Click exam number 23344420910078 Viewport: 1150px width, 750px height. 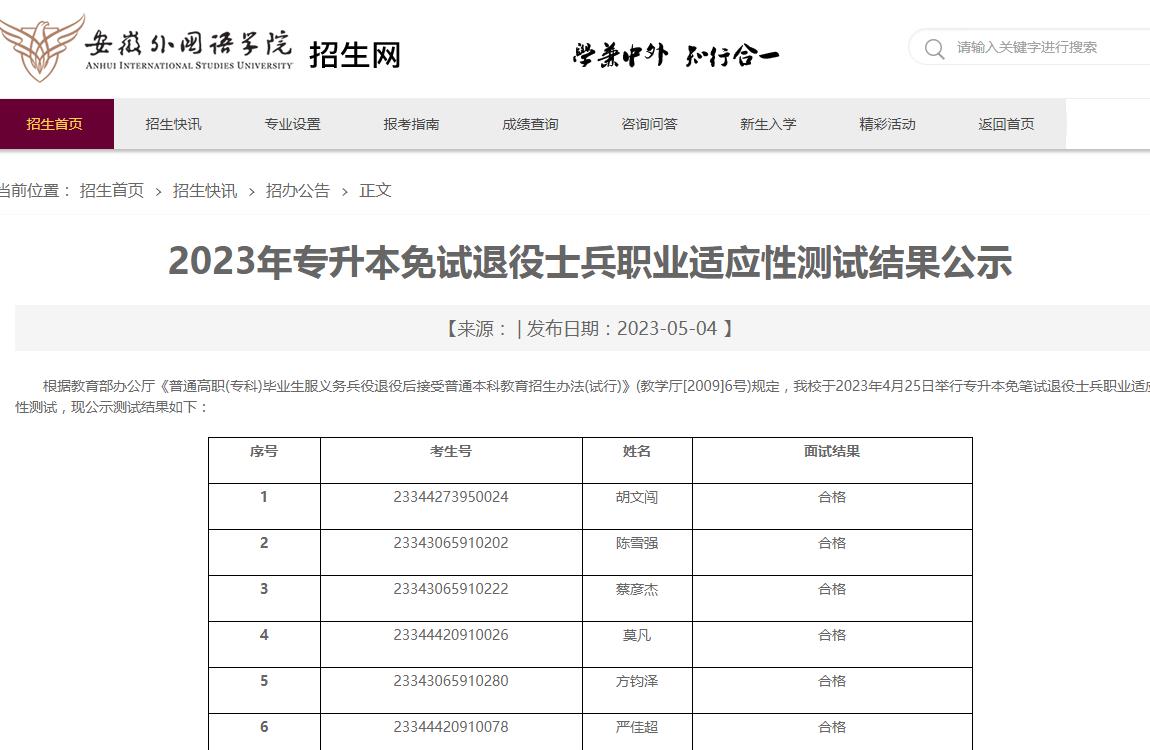click(x=451, y=727)
